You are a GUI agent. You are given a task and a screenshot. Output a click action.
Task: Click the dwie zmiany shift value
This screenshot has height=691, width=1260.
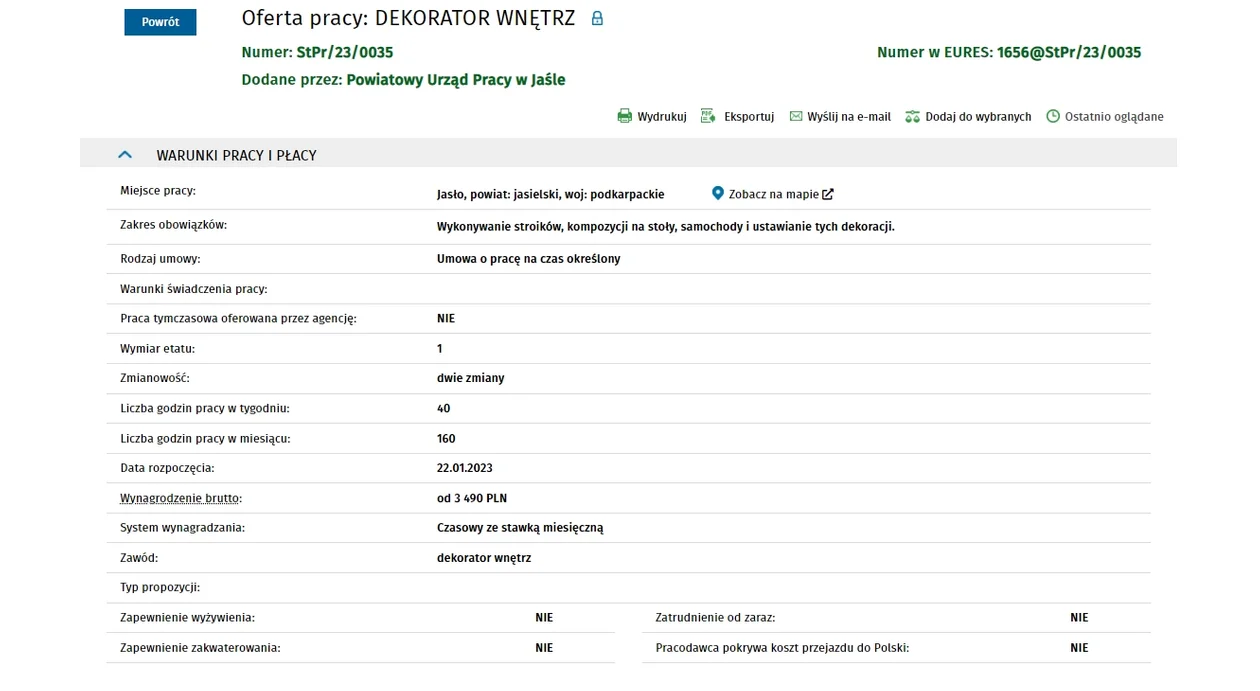tap(471, 378)
